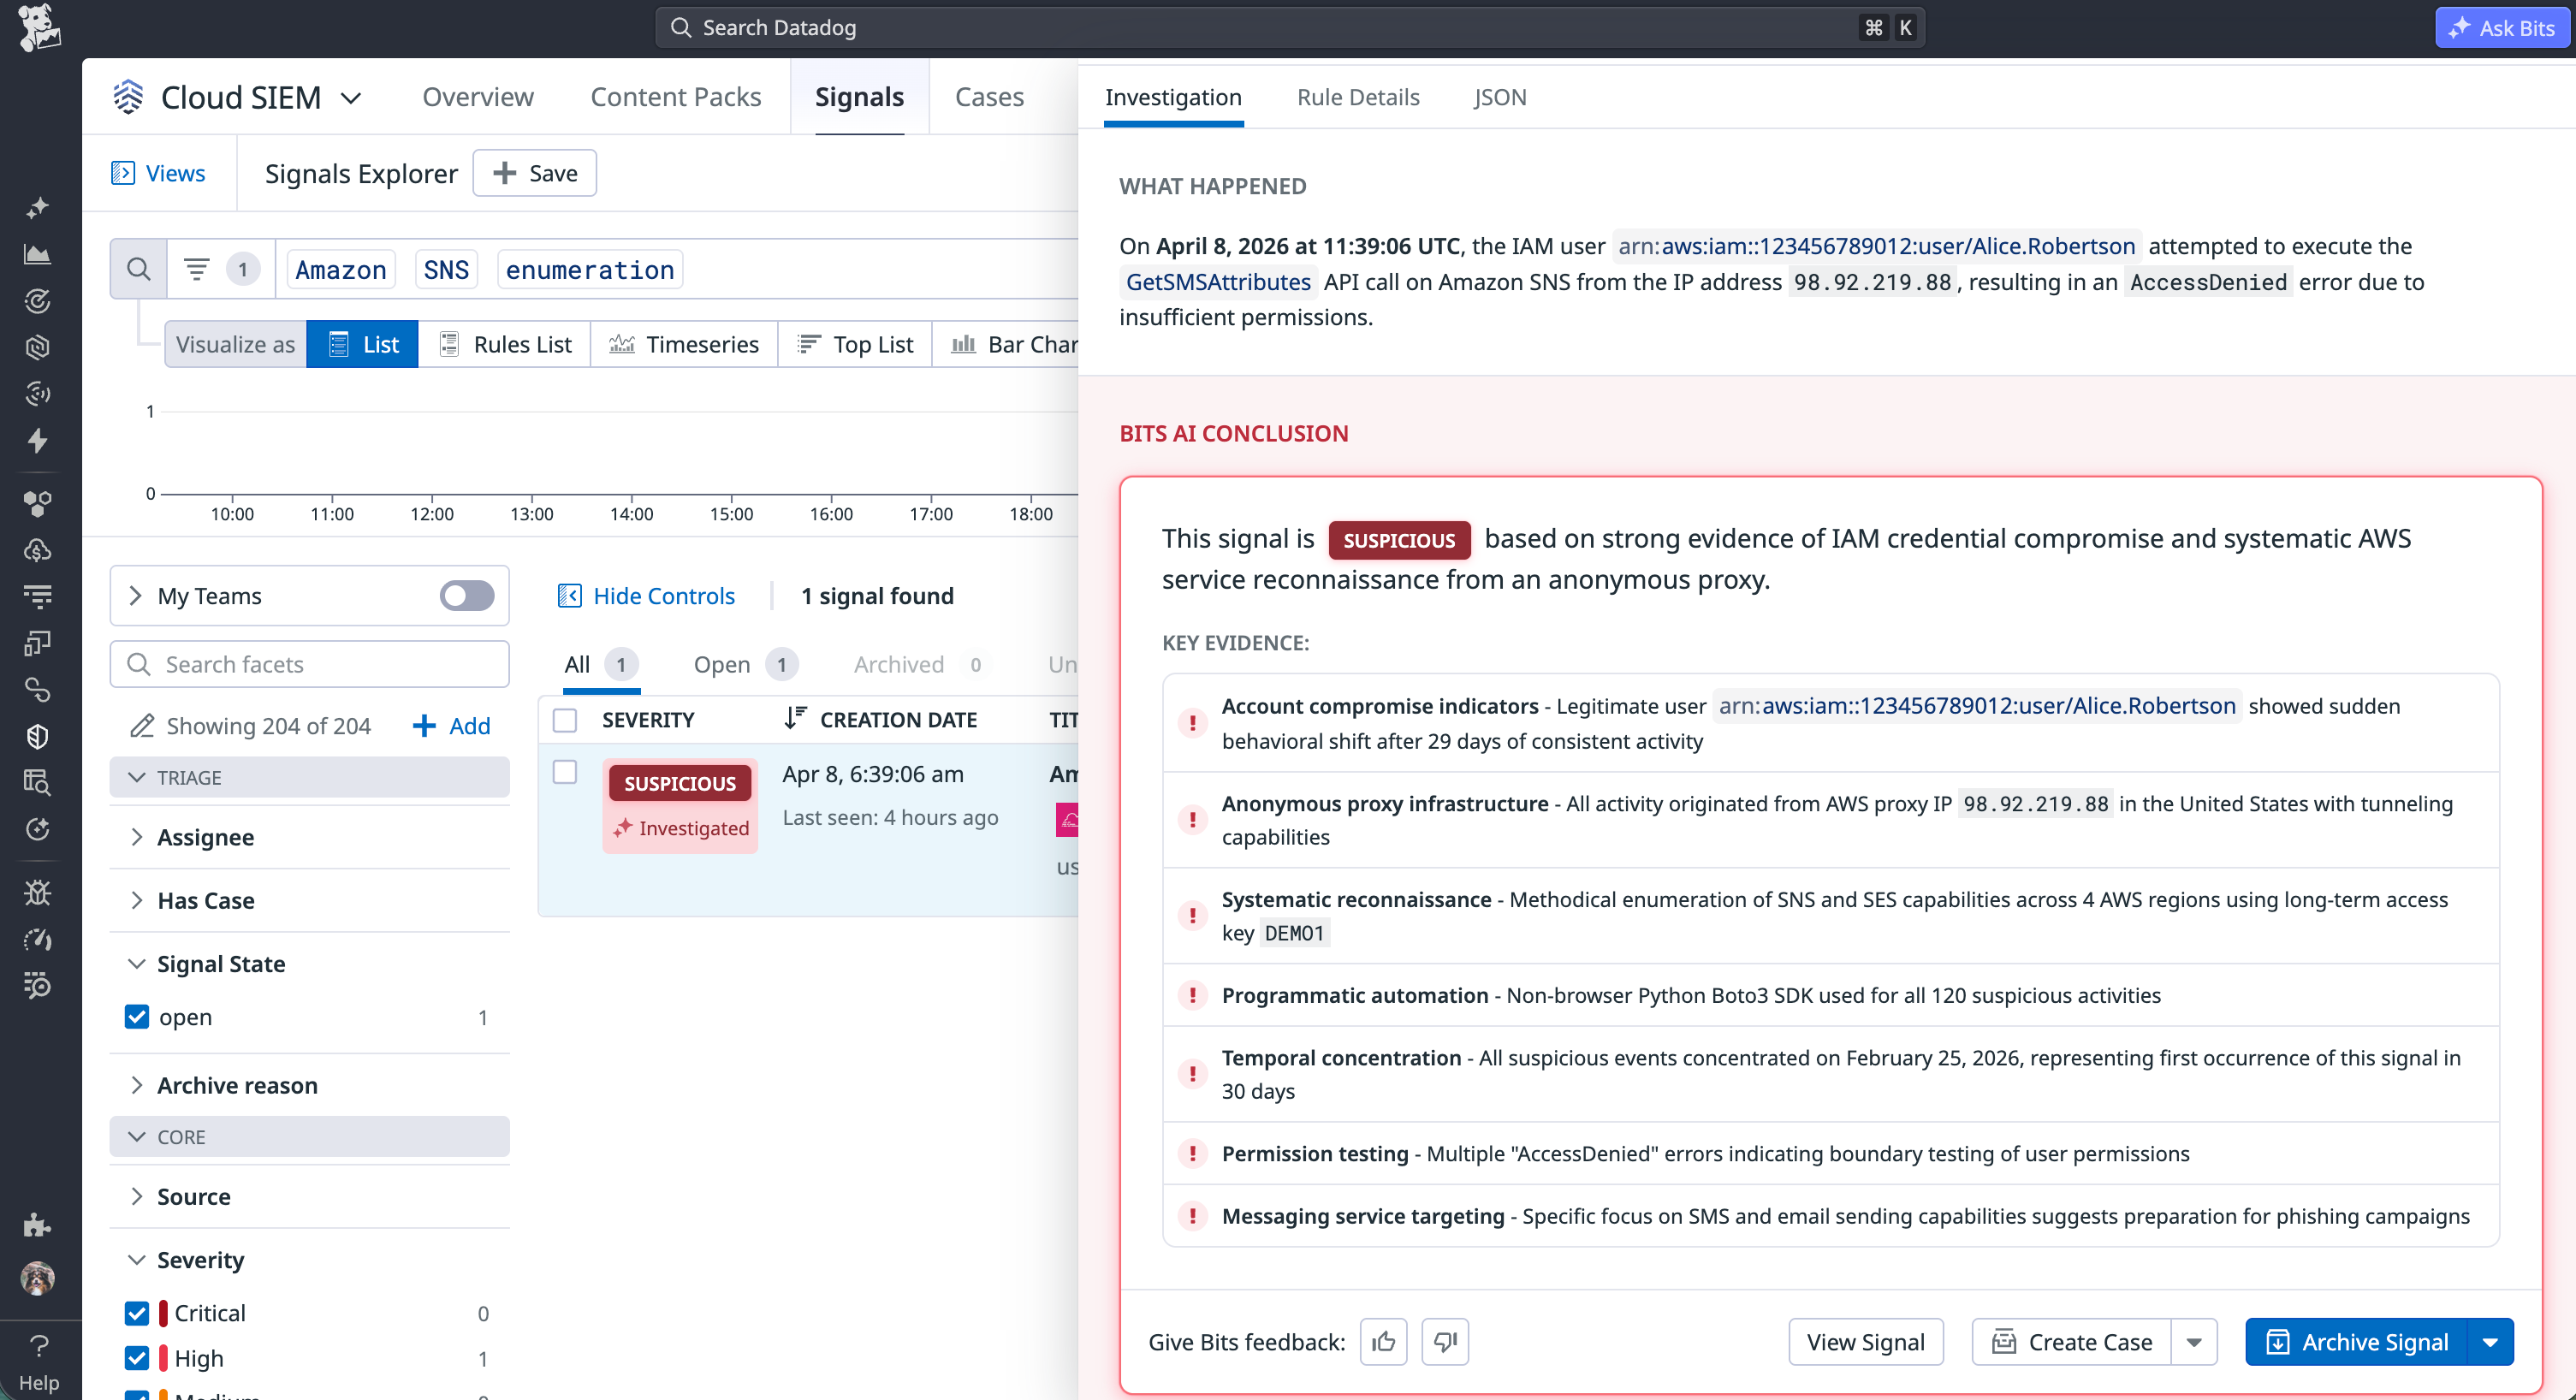2576x1400 pixels.
Task: Open the Dashboards chart icon in left sidebar
Action: tap(37, 254)
